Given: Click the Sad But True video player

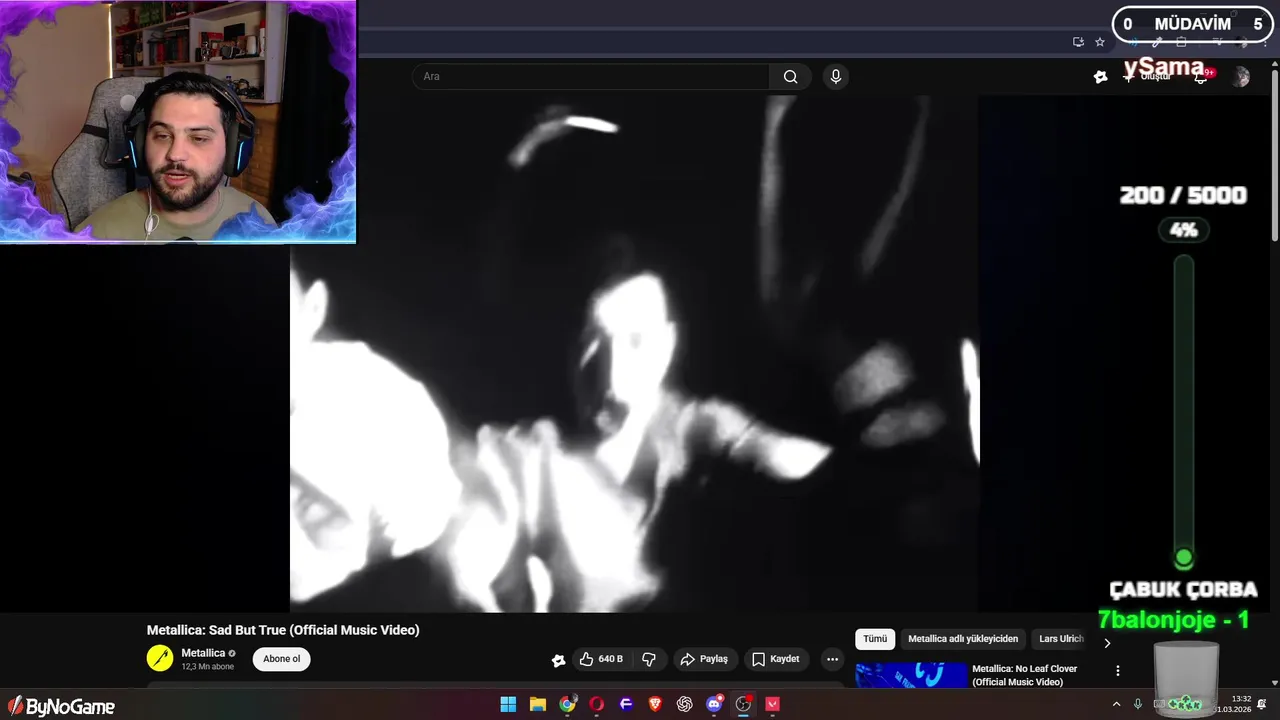Looking at the screenshot, I should [x=634, y=354].
